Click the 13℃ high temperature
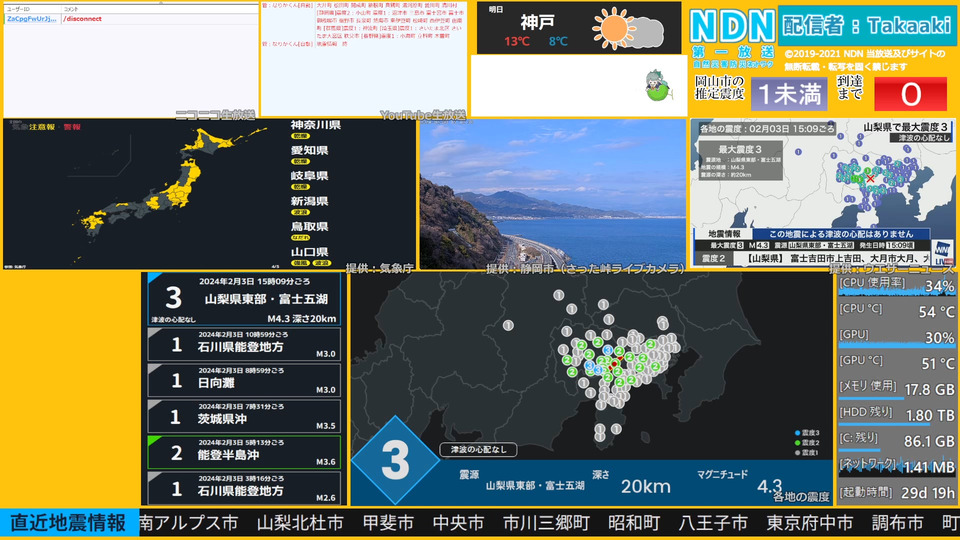Screen dimensions: 960x540 coord(517,42)
